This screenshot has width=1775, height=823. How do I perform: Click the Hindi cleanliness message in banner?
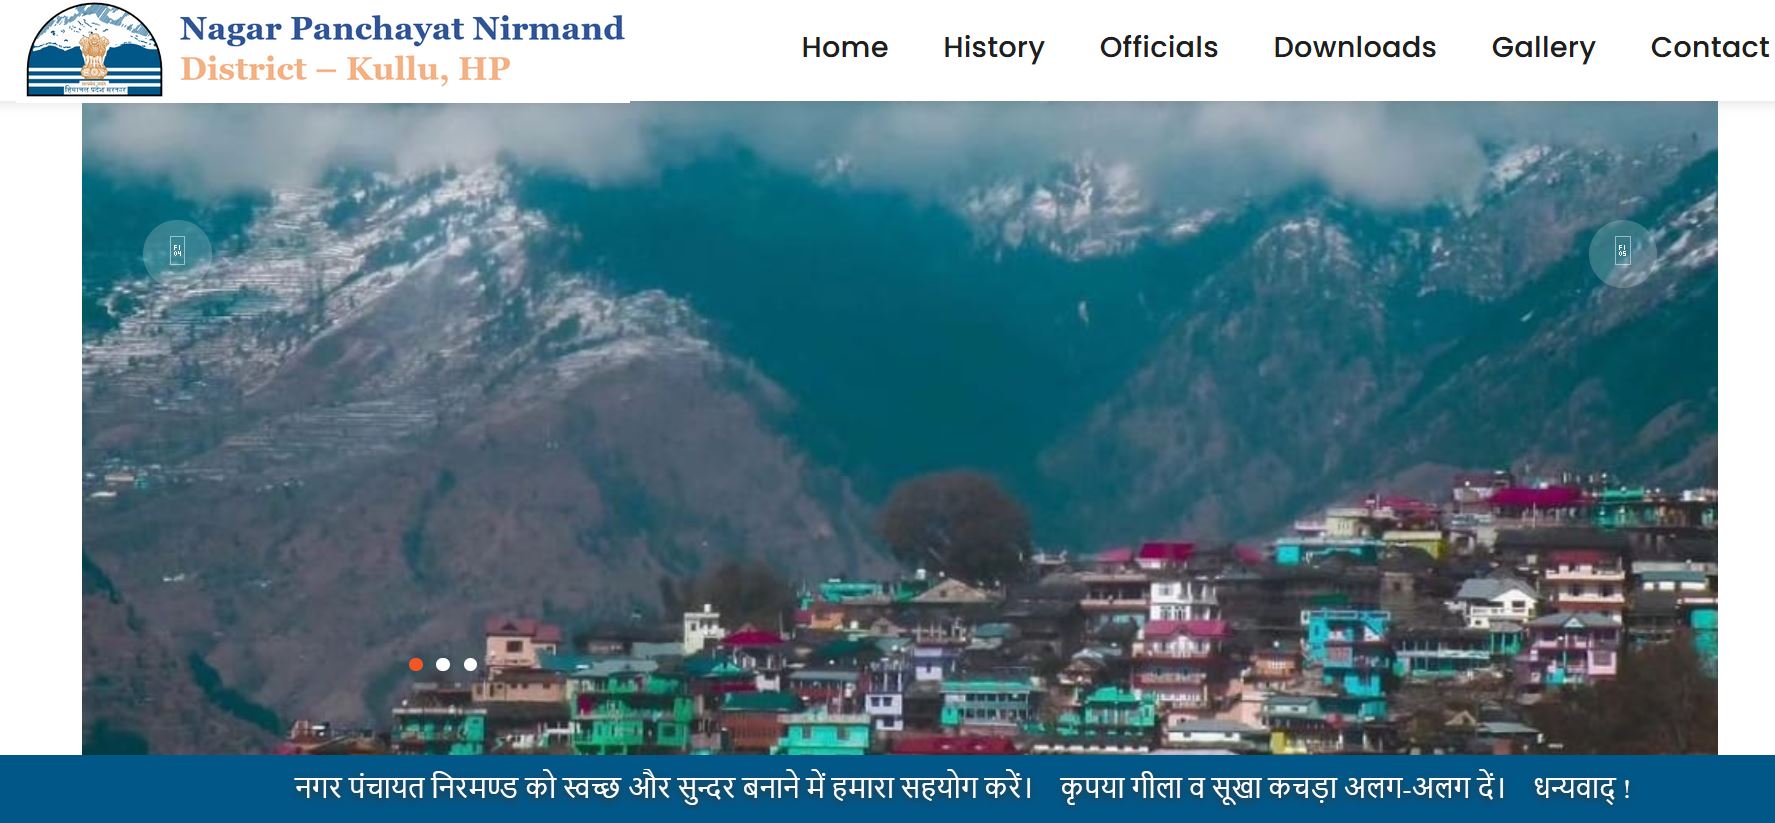[x=664, y=788]
